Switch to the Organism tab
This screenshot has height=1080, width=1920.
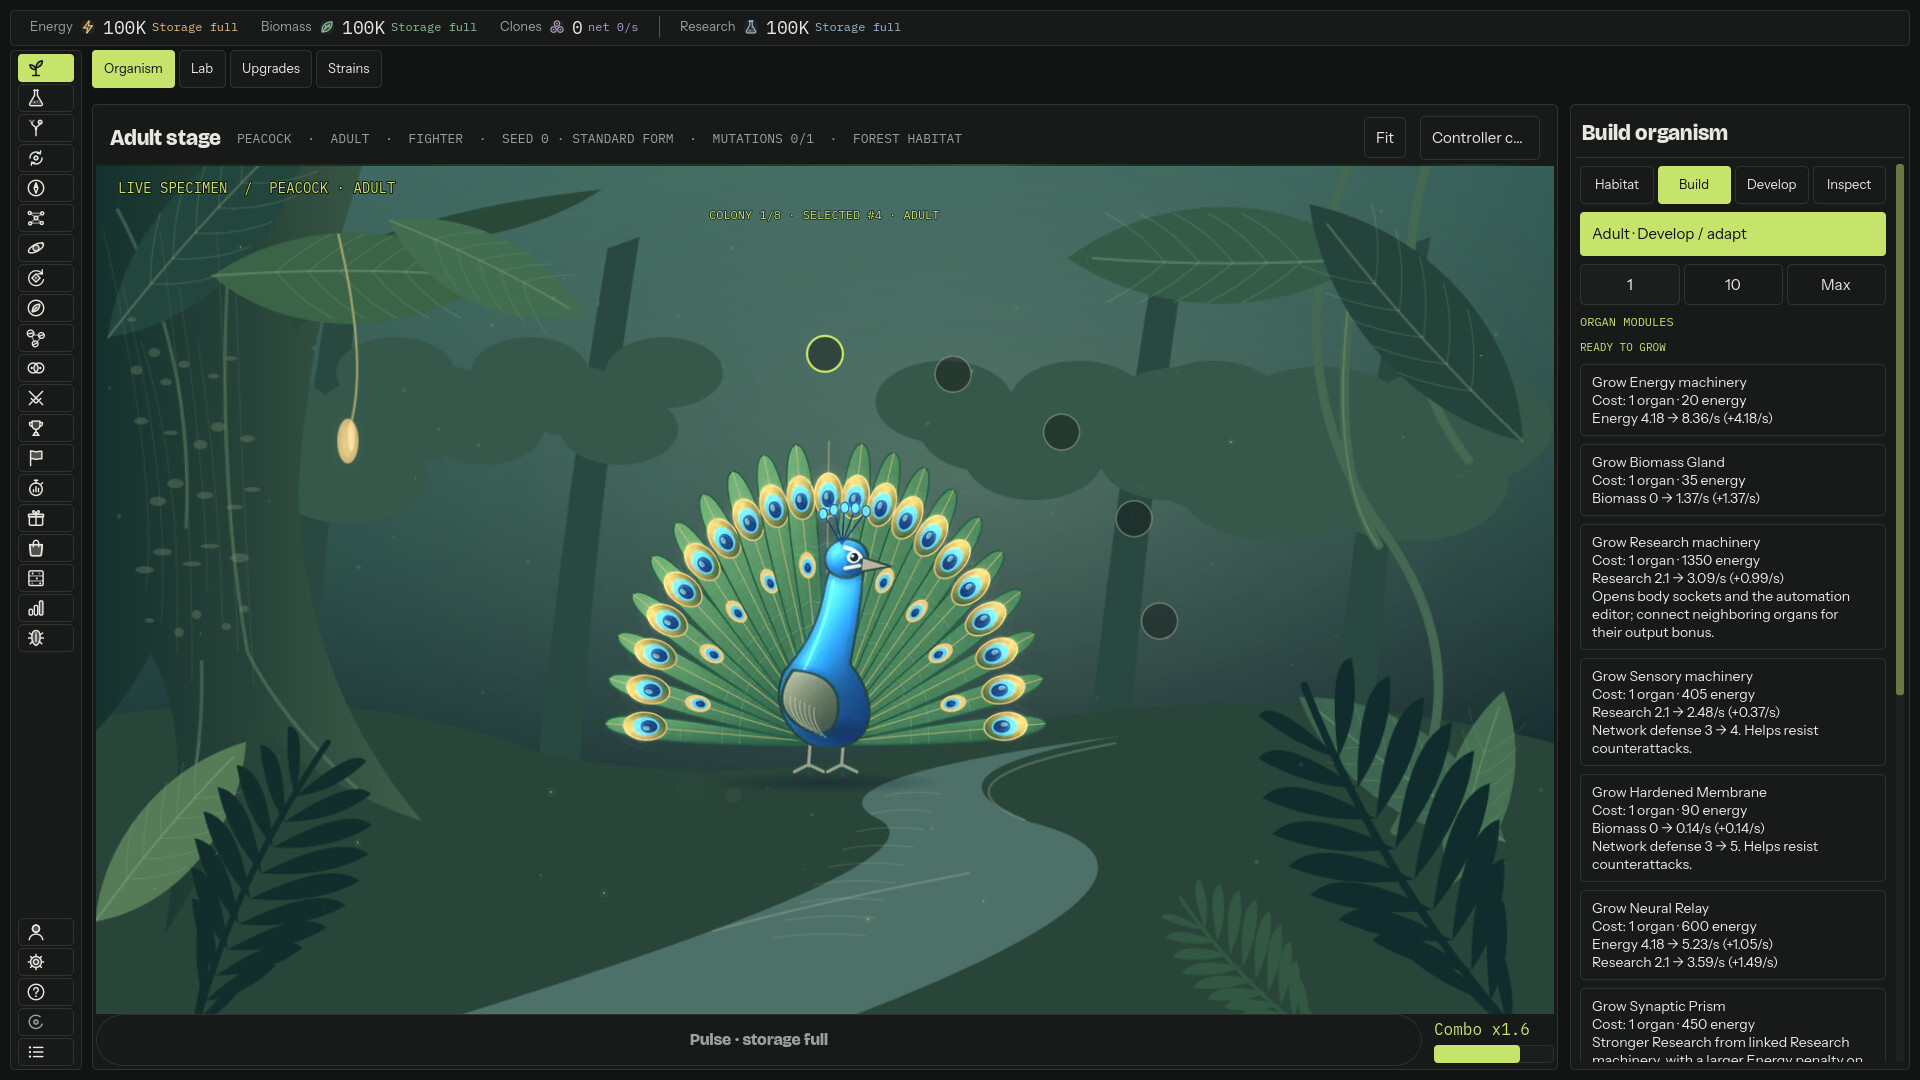click(x=133, y=69)
